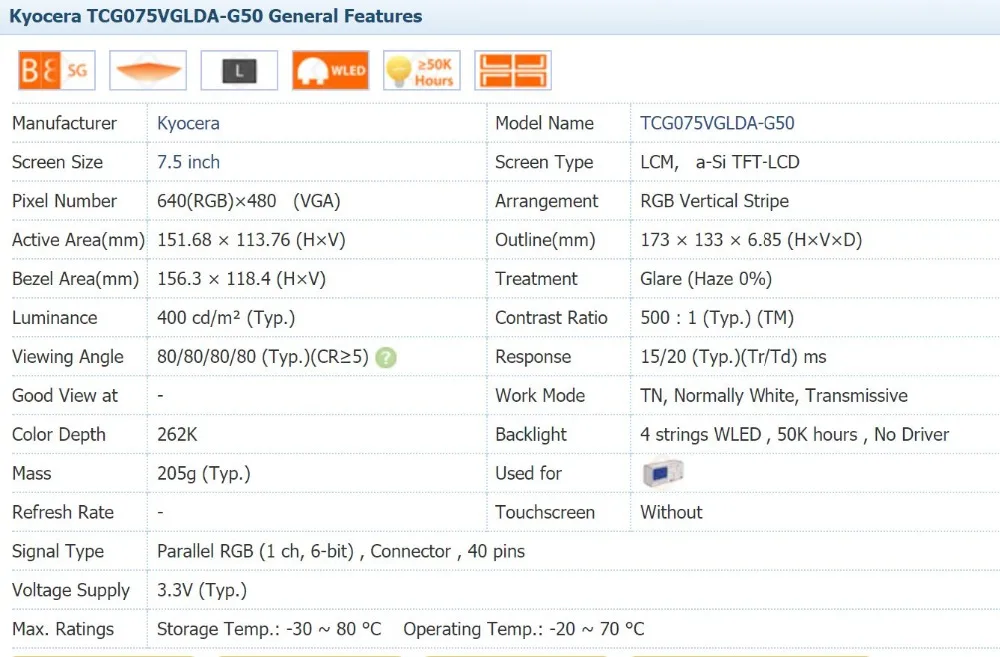Image resolution: width=1000 pixels, height=657 pixels.
Task: Click the 'Touchscreen' row label
Action: coord(545,512)
